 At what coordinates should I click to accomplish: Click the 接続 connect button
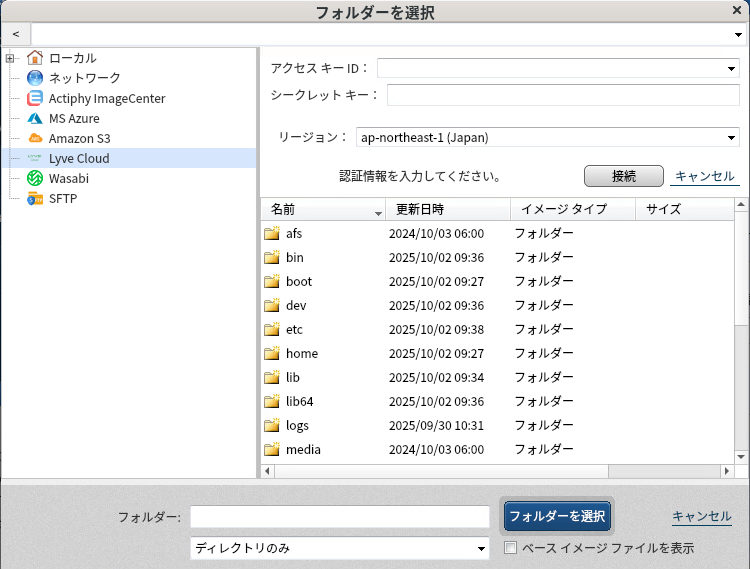pos(624,176)
